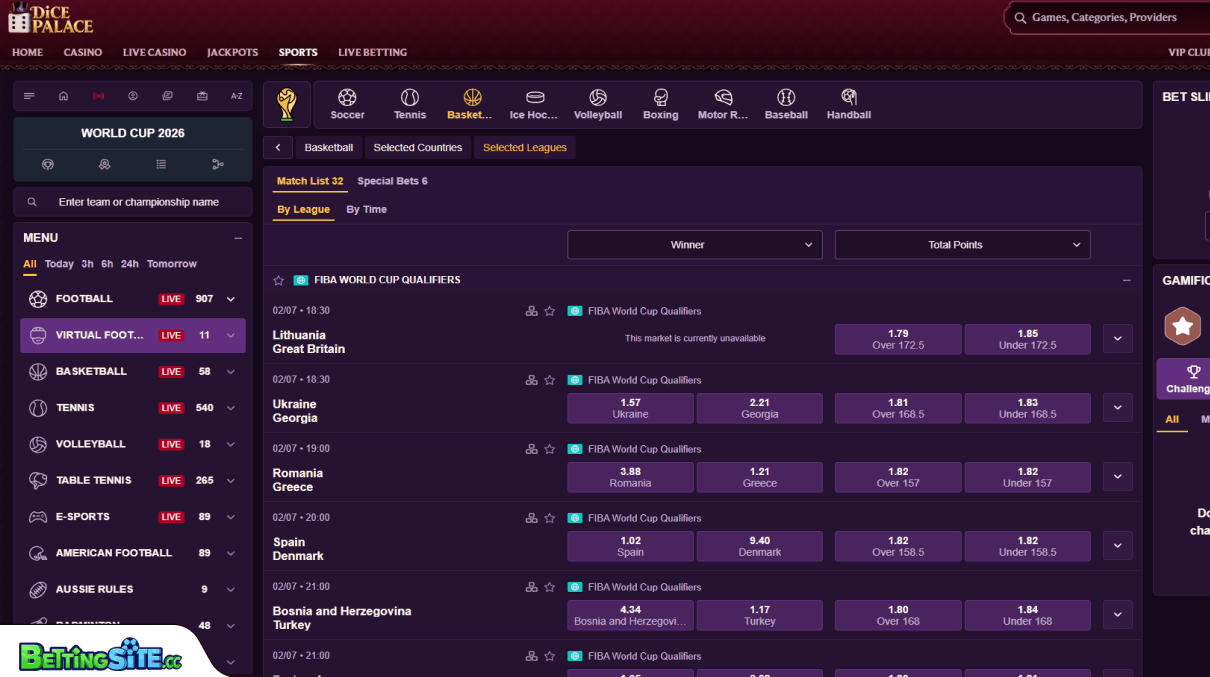
Task: Click the World Cup 2026 ball icon
Action: pyautogui.click(x=47, y=164)
